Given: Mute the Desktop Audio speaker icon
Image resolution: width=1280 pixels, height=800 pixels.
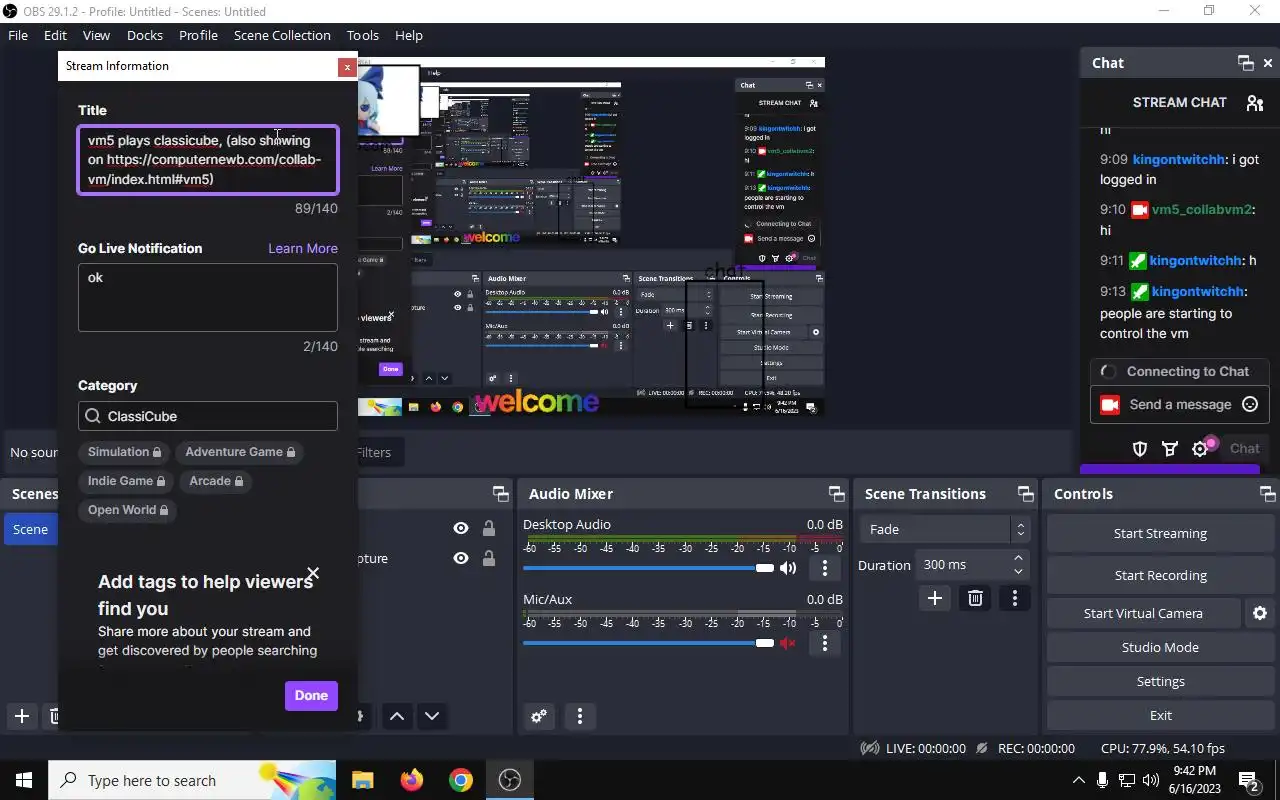Looking at the screenshot, I should pos(788,568).
